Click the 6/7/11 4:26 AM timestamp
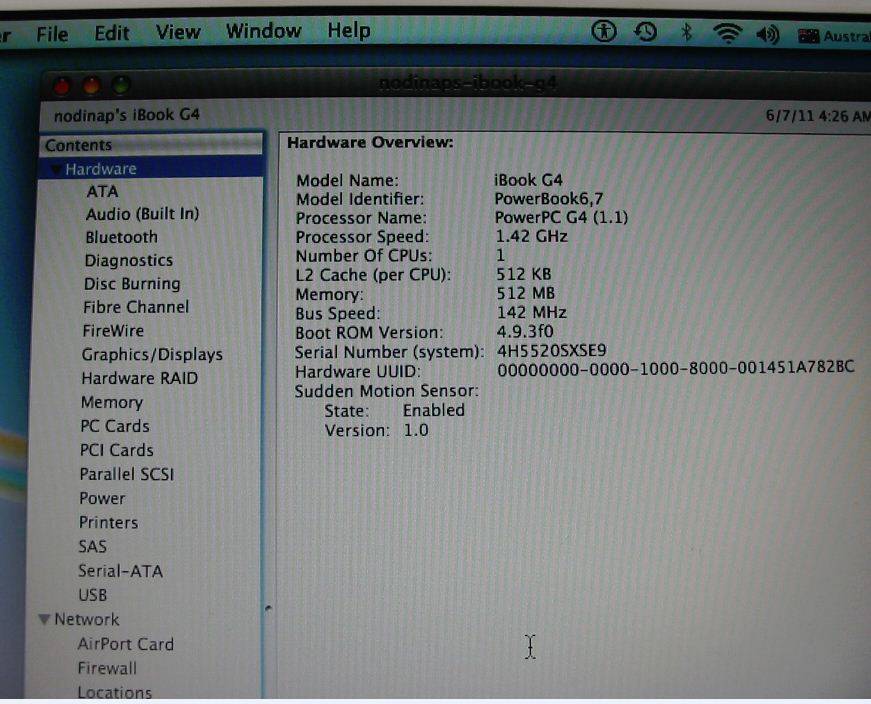This screenshot has height=704, width=871. [818, 116]
